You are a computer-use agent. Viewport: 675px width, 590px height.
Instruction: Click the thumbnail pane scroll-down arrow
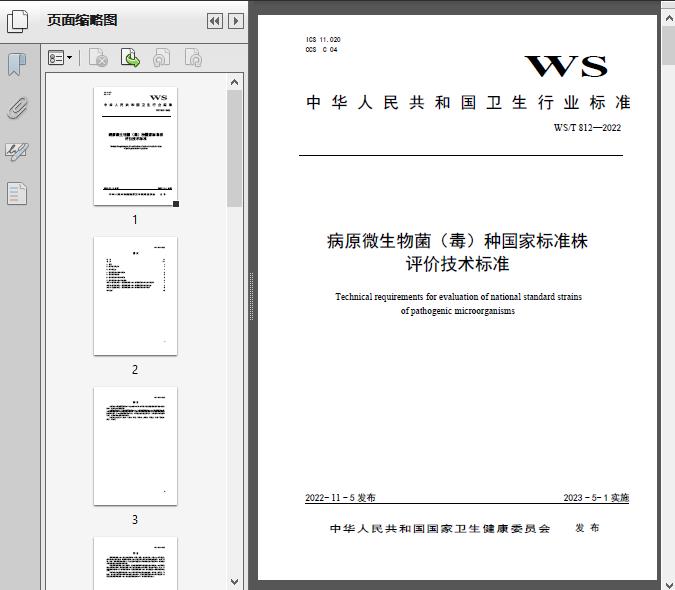click(235, 582)
